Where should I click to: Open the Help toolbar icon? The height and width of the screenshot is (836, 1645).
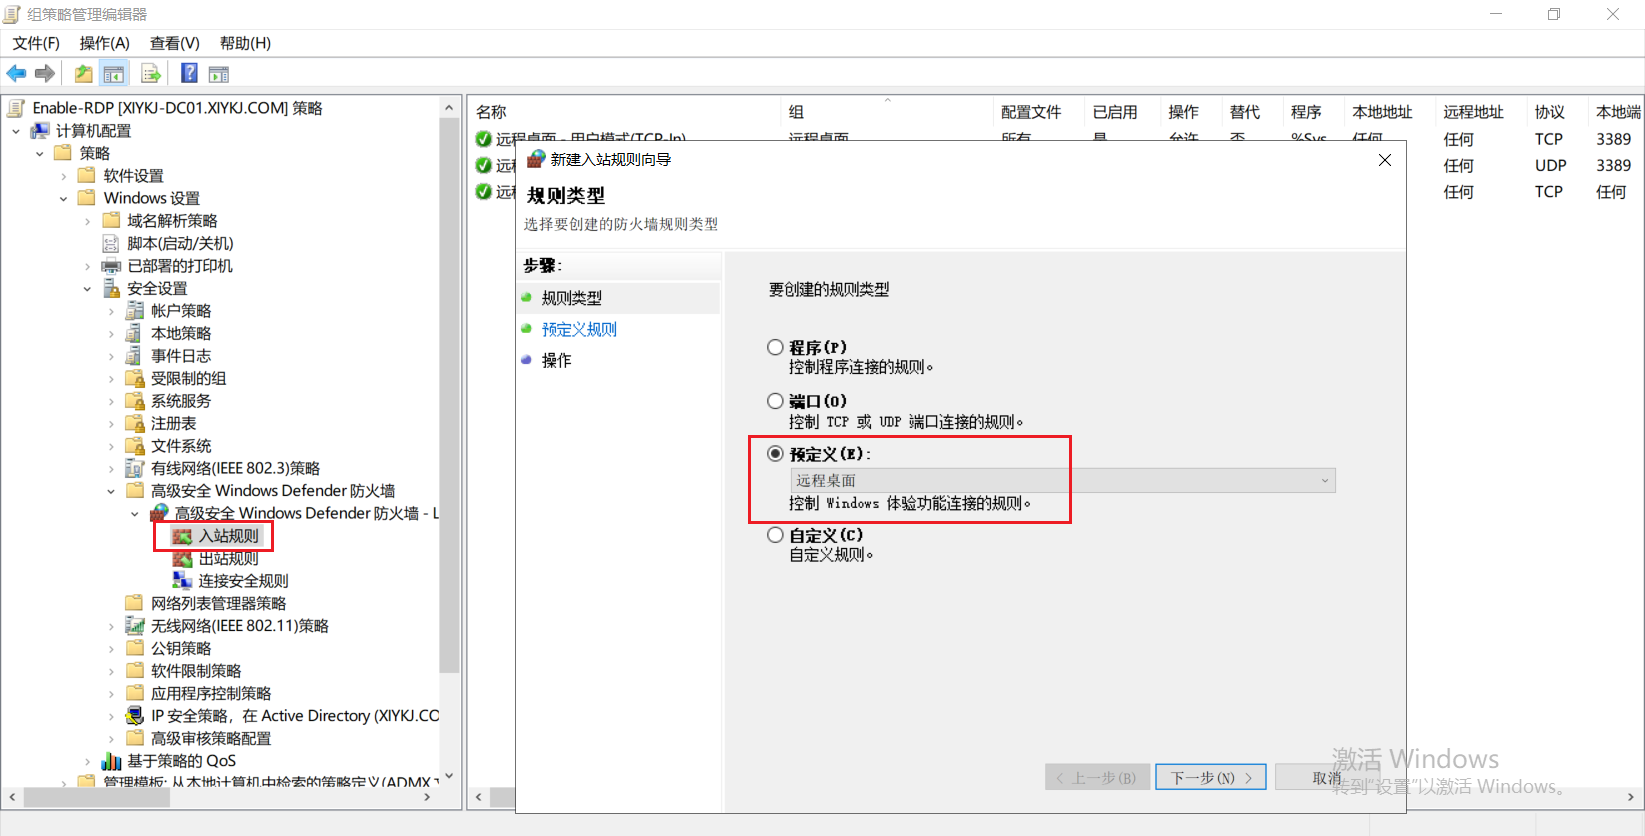pos(189,73)
